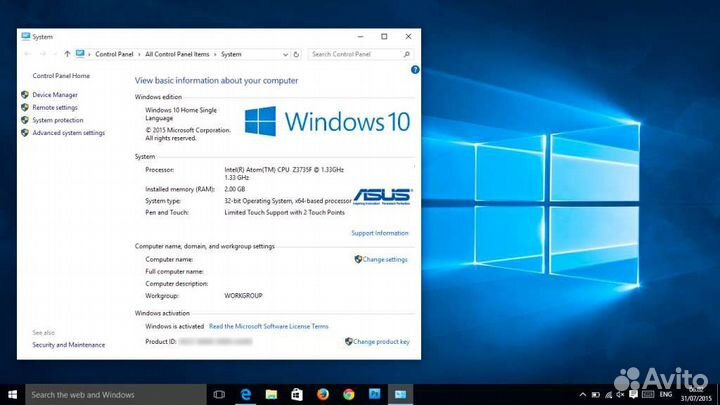Click the ENG language indicator
Image resolution: width=720 pixels, height=405 pixels.
pyautogui.click(x=666, y=394)
